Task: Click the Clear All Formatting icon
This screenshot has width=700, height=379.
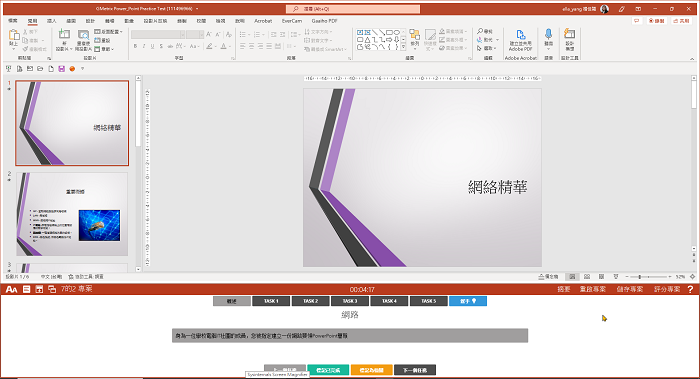Action: tap(229, 34)
